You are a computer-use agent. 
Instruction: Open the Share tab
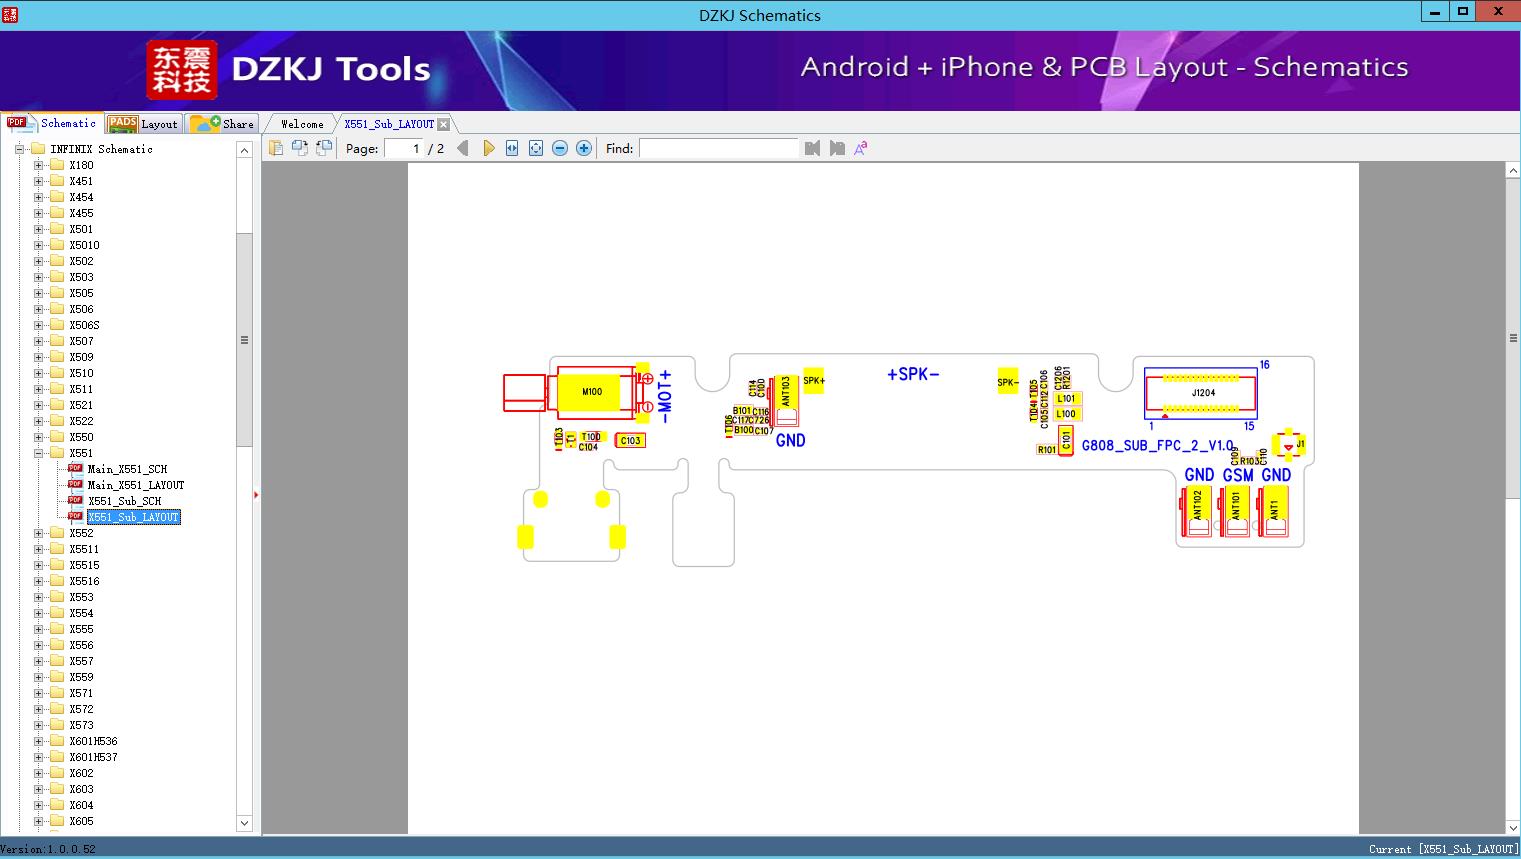click(x=222, y=123)
